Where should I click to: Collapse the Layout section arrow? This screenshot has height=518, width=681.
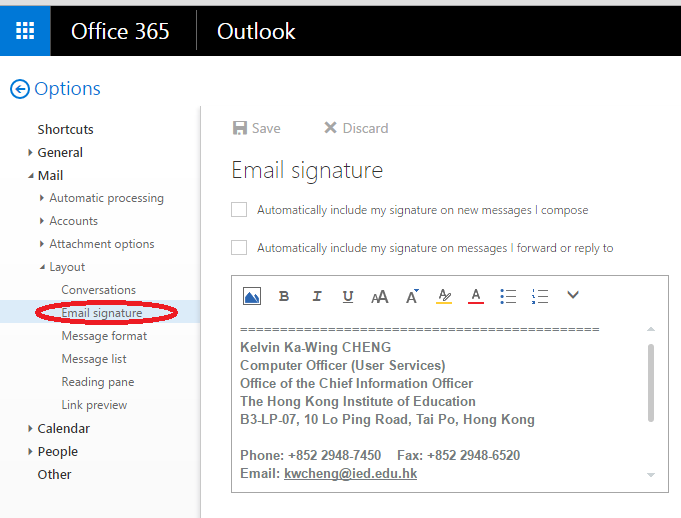tap(42, 267)
